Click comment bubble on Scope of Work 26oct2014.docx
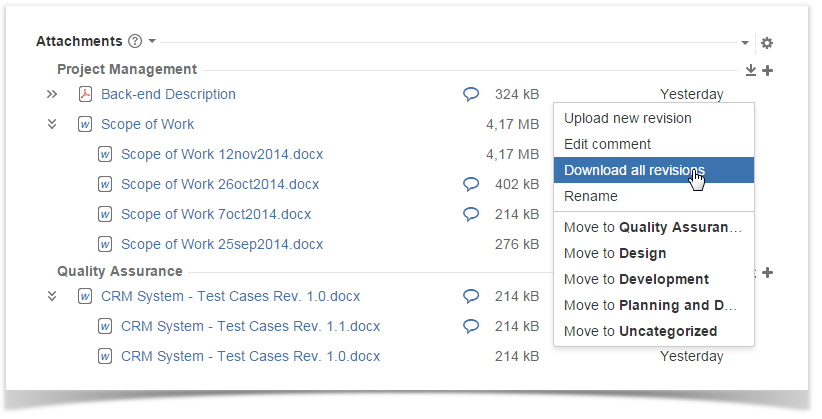Viewport: 822px width, 419px height. [x=471, y=184]
